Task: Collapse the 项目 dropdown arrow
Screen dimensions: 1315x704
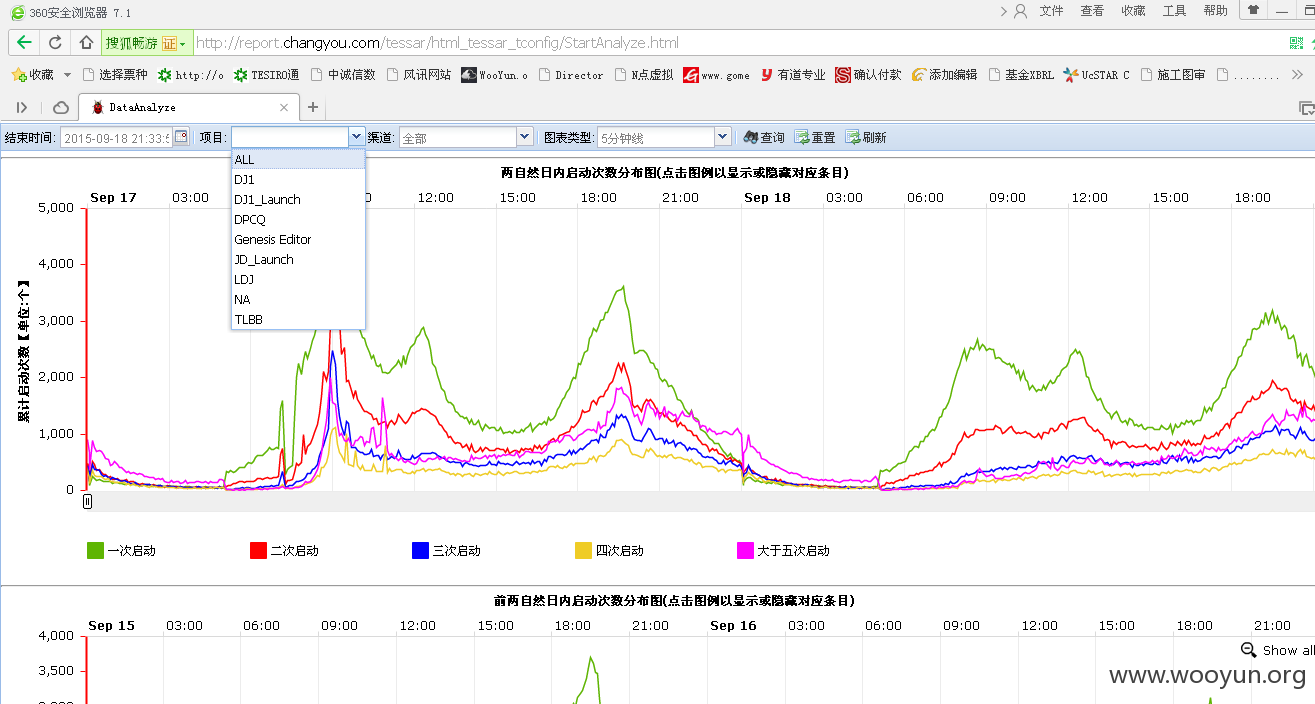Action: click(356, 137)
